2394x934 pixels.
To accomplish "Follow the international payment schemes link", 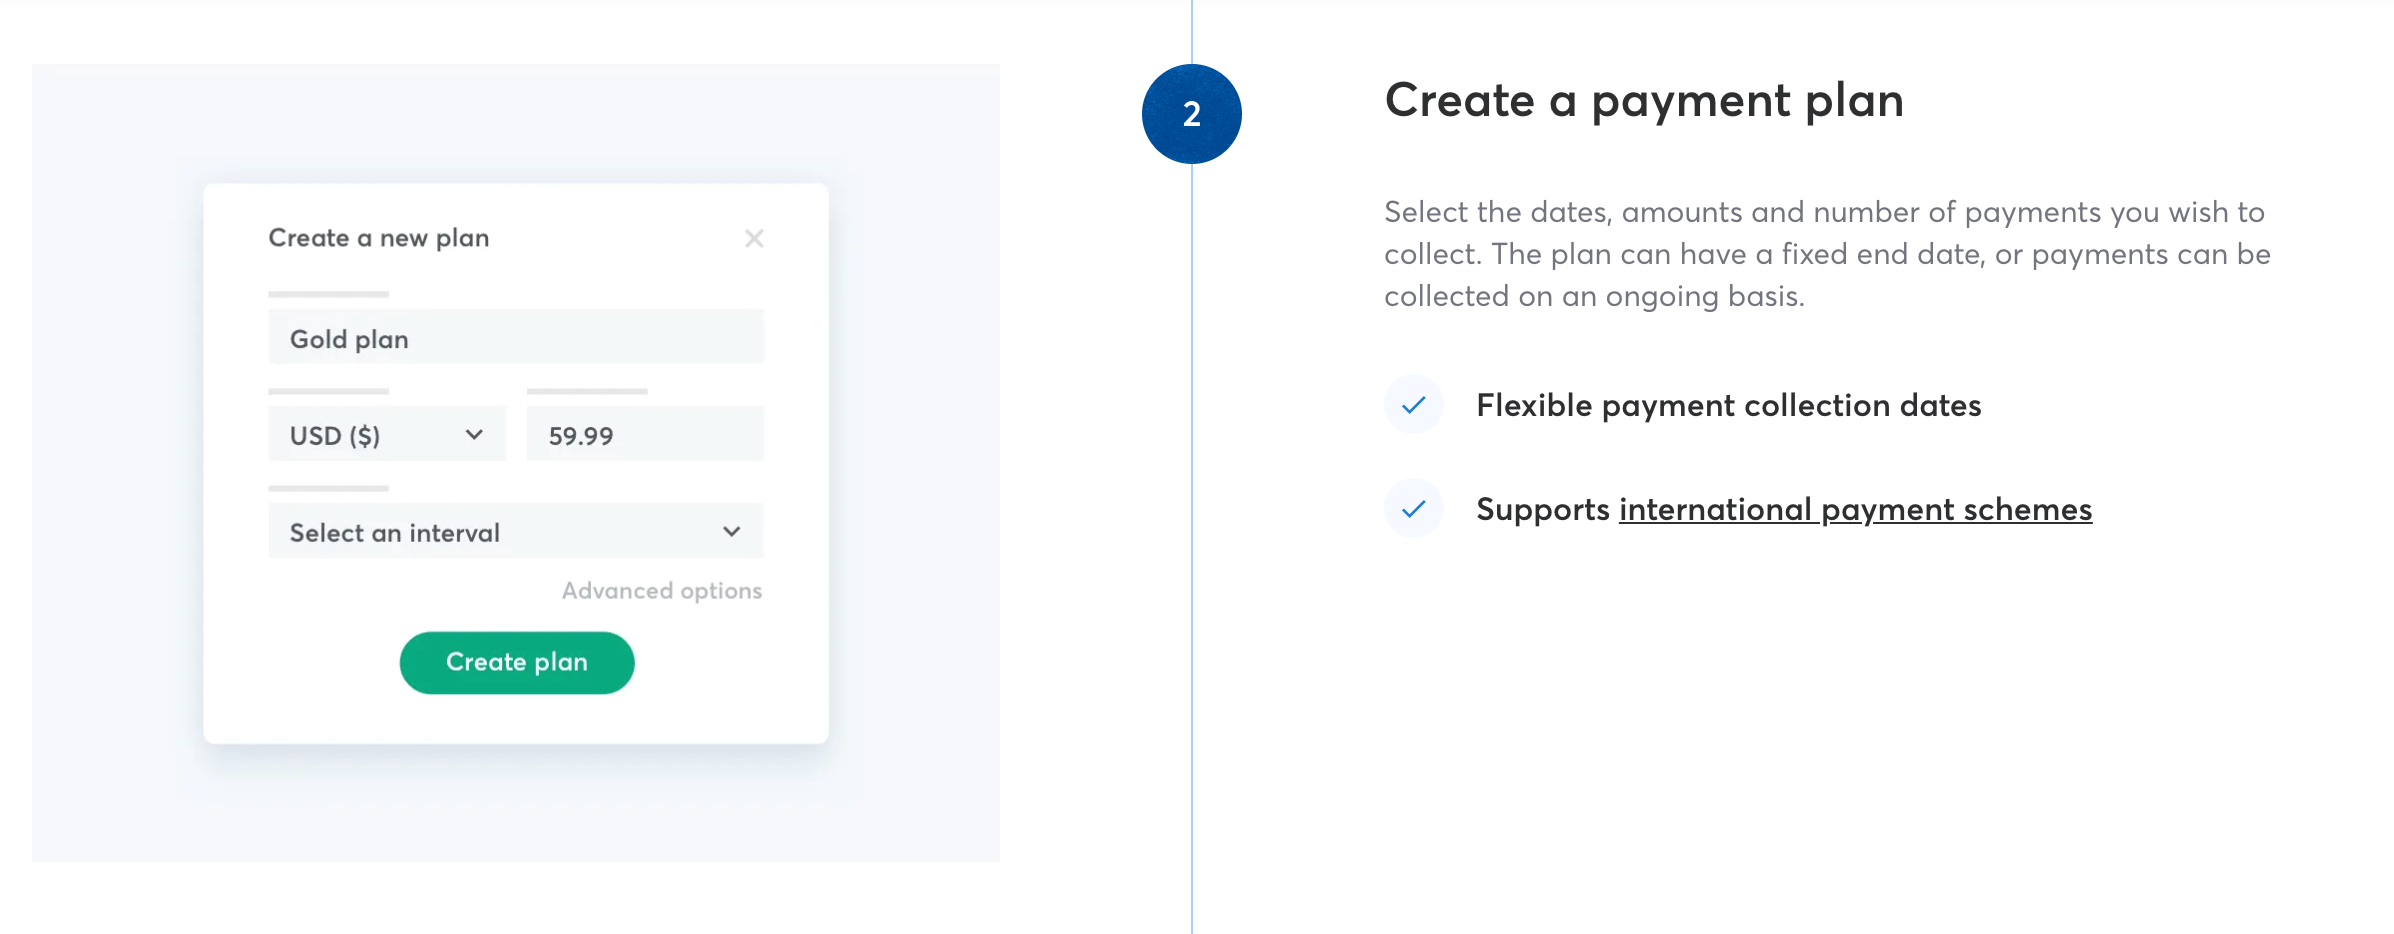I will pyautogui.click(x=1855, y=510).
